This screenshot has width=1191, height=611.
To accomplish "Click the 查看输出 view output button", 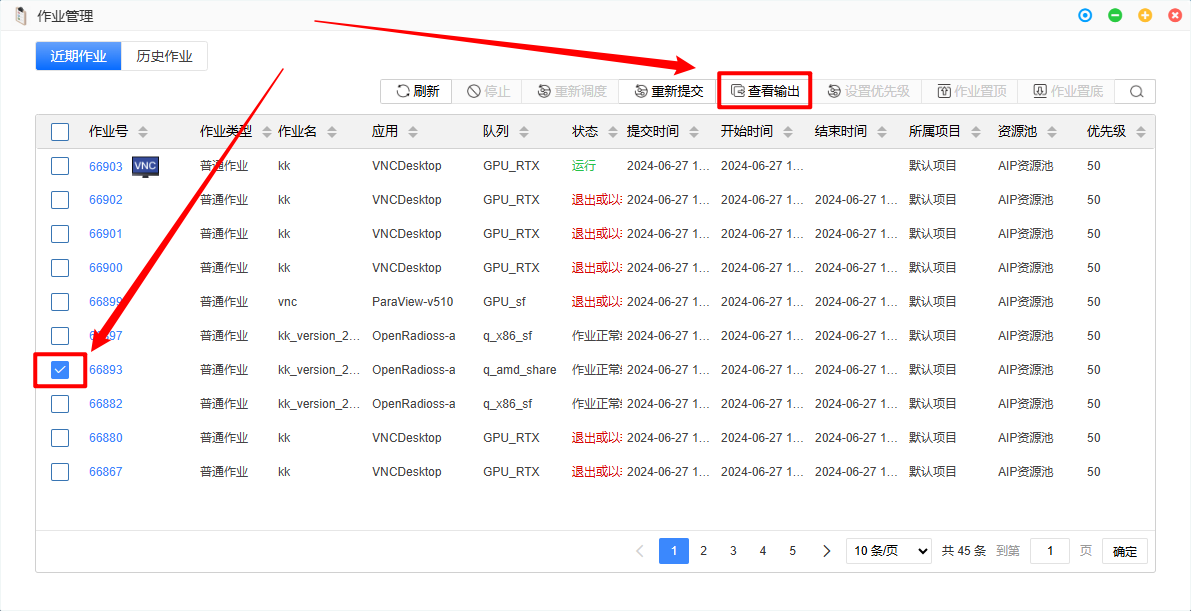I will click(764, 91).
